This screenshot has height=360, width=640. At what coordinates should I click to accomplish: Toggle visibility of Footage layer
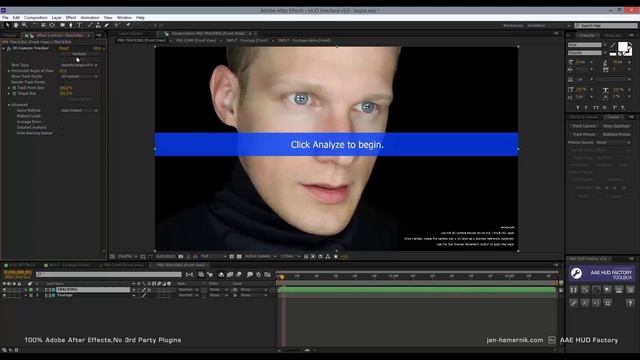coord(4,295)
